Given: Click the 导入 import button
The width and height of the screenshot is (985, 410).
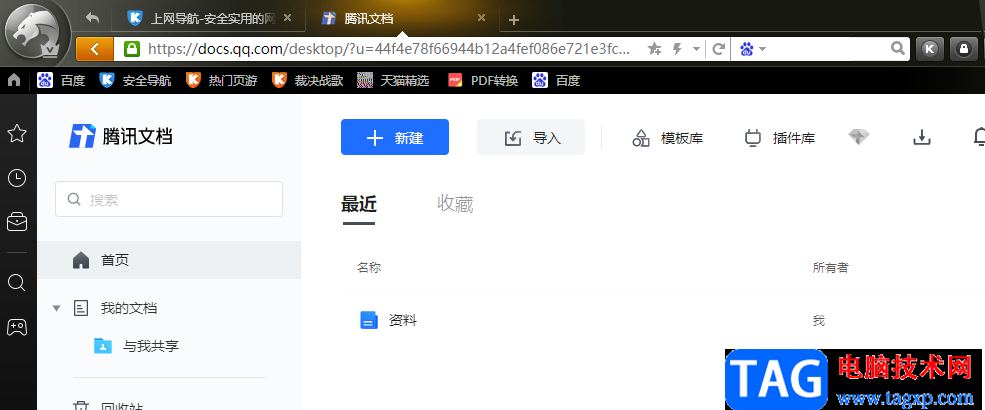Looking at the screenshot, I should point(531,137).
